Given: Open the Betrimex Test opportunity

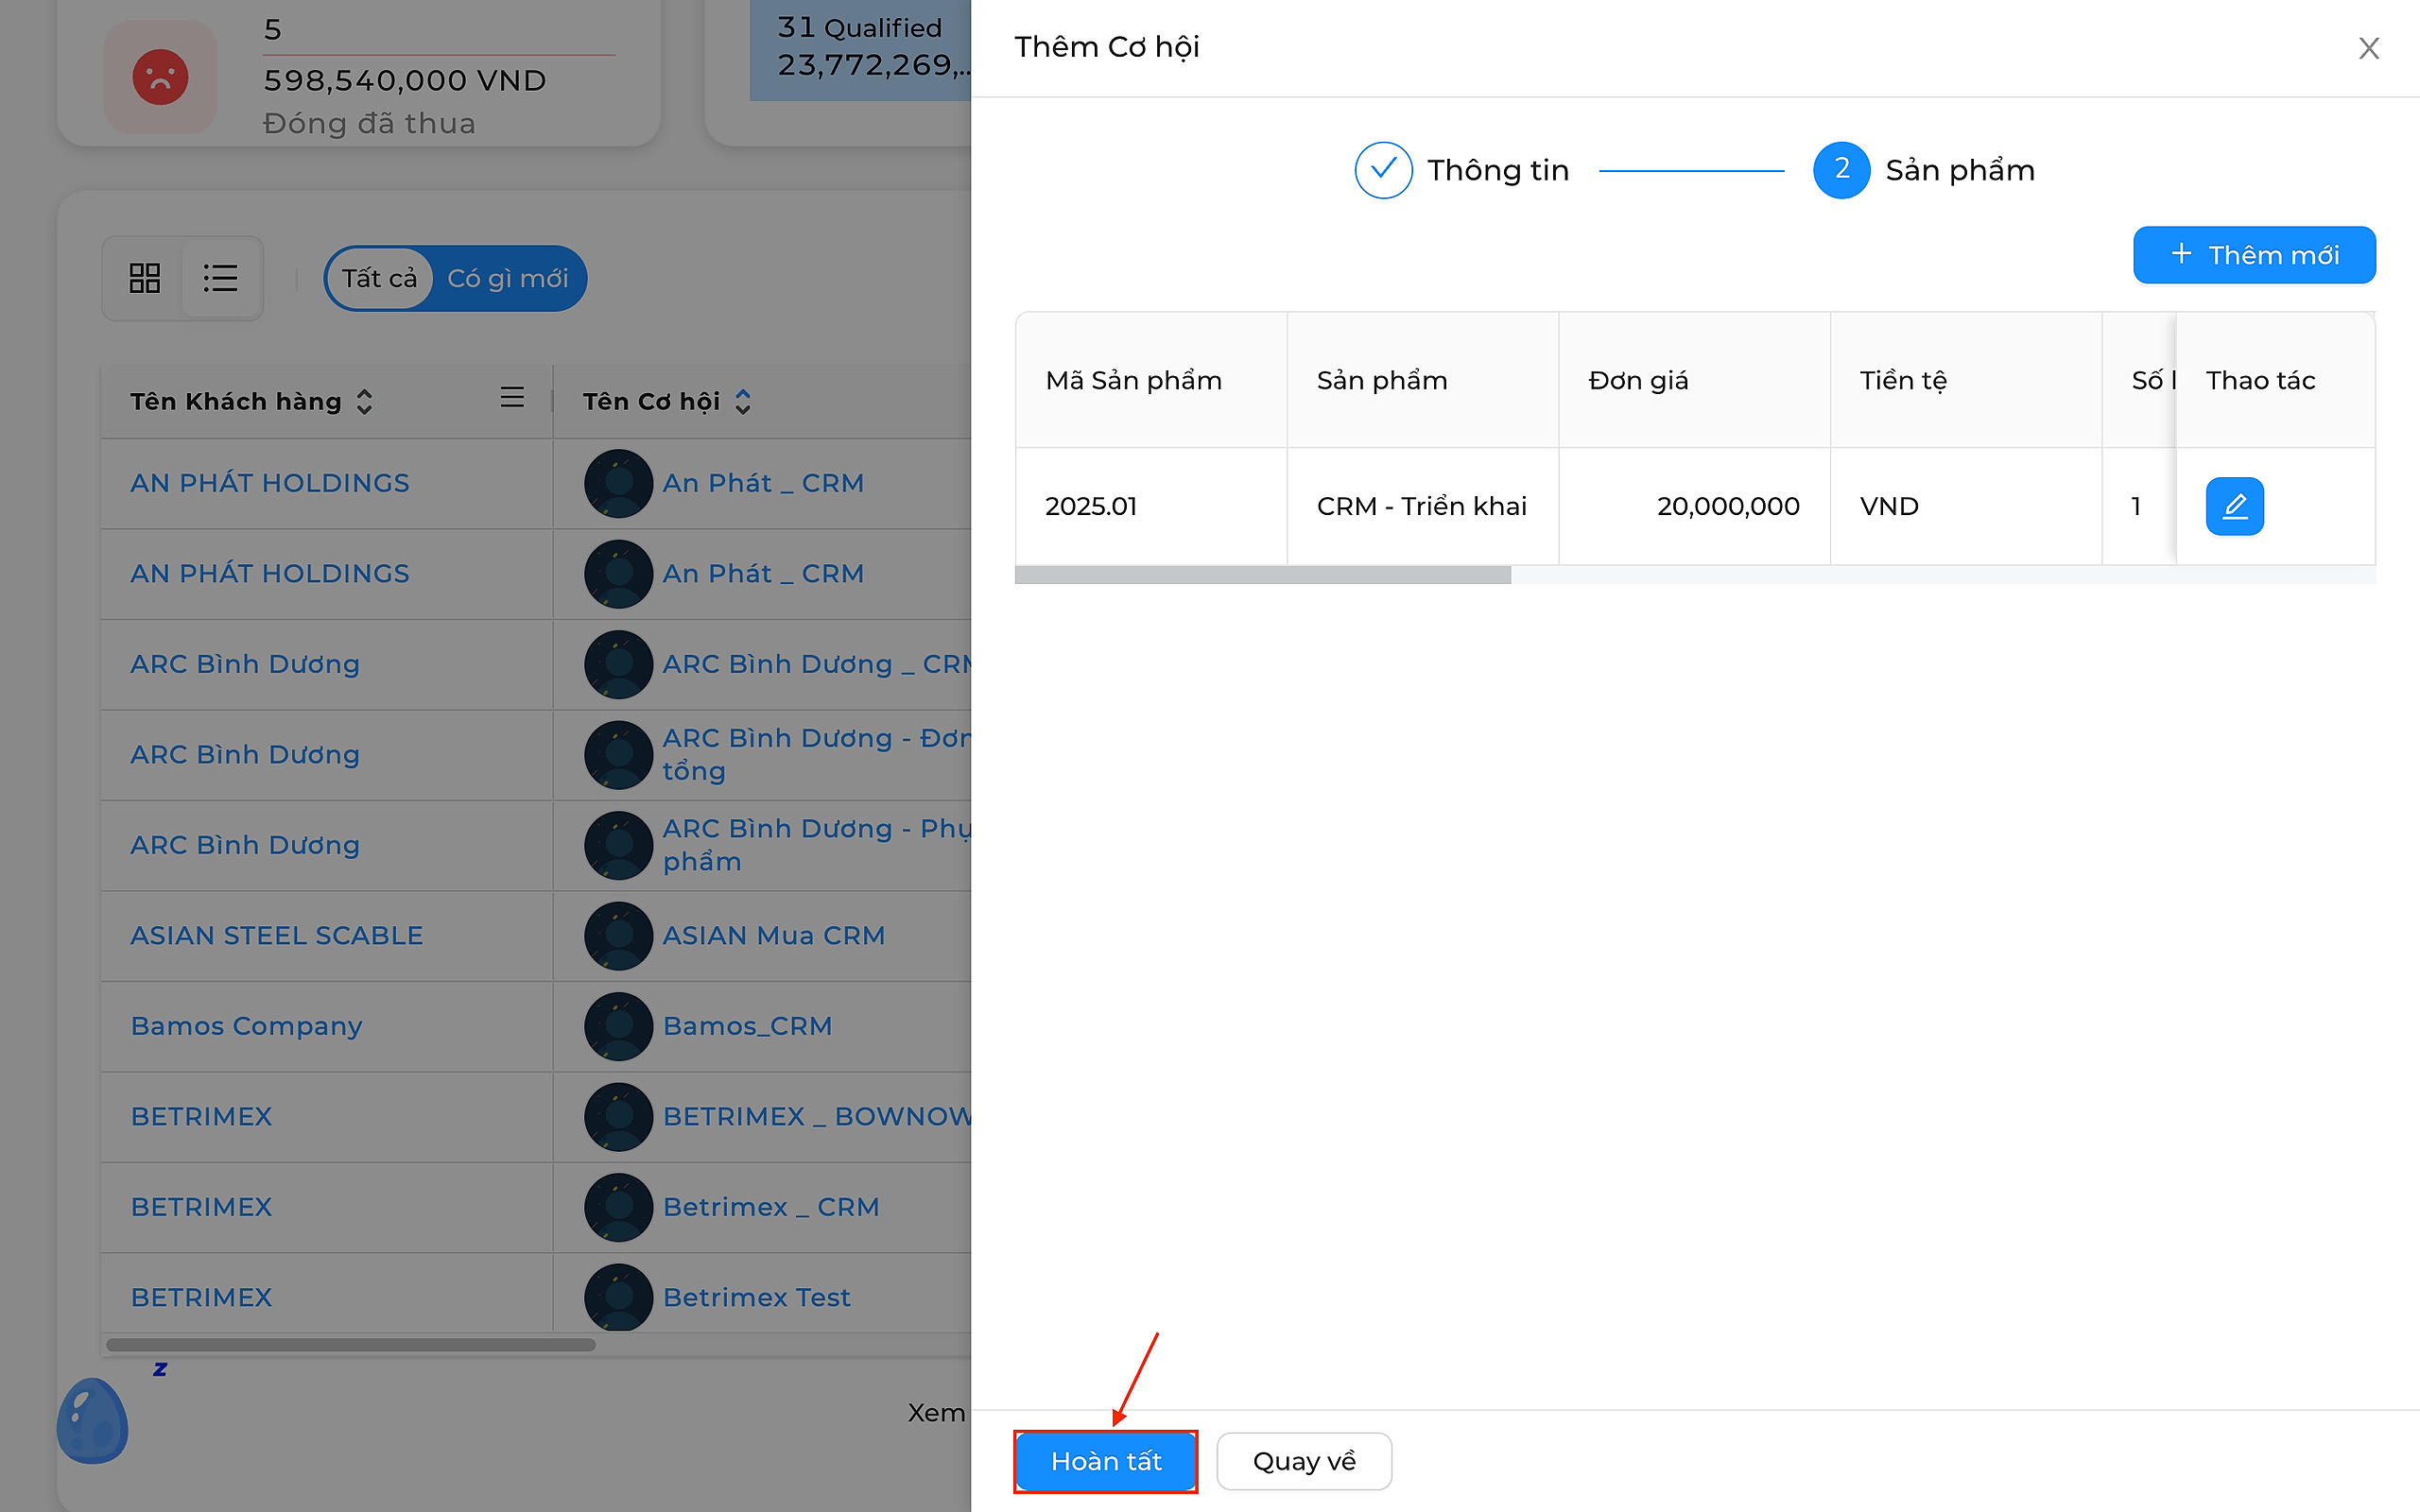Looking at the screenshot, I should [x=756, y=1298].
